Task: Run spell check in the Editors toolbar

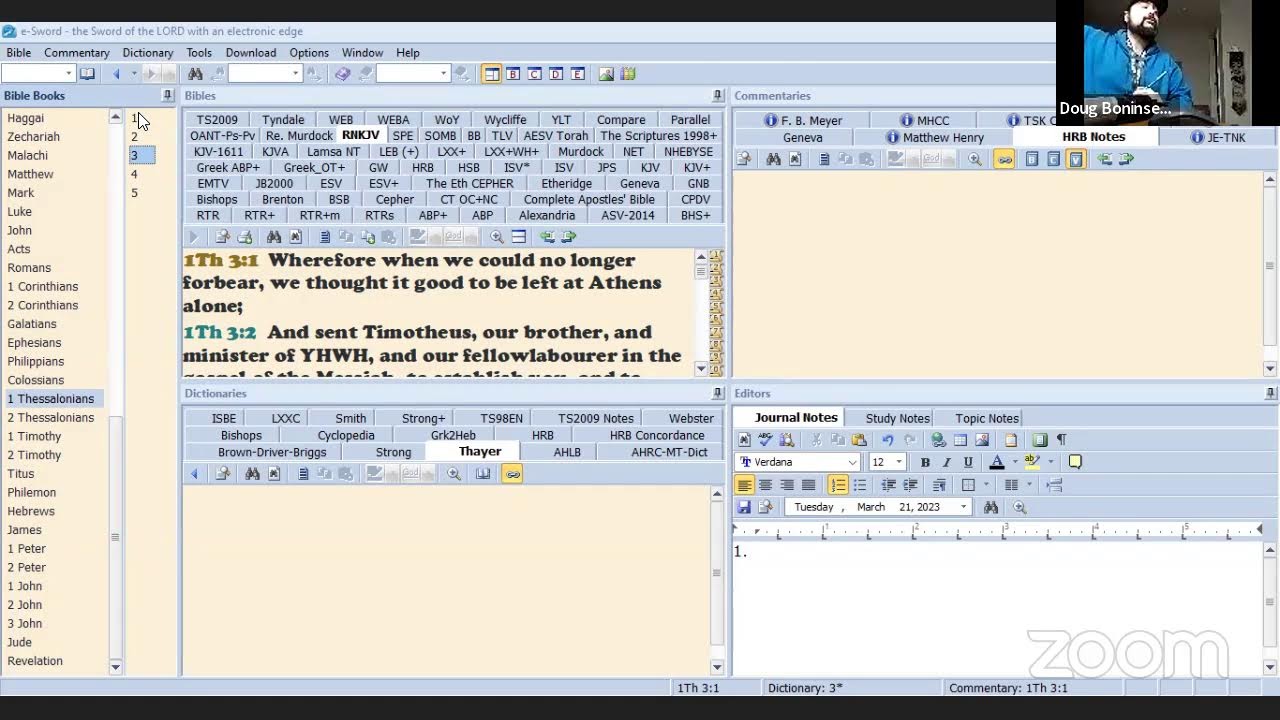Action: [x=765, y=440]
